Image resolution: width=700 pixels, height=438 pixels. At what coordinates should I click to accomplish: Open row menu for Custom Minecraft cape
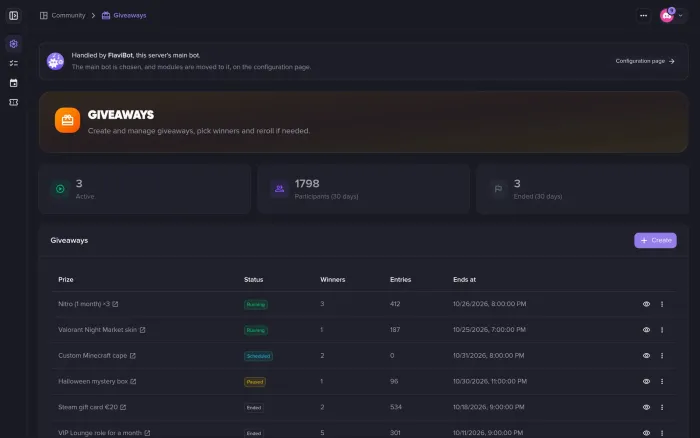coord(662,356)
